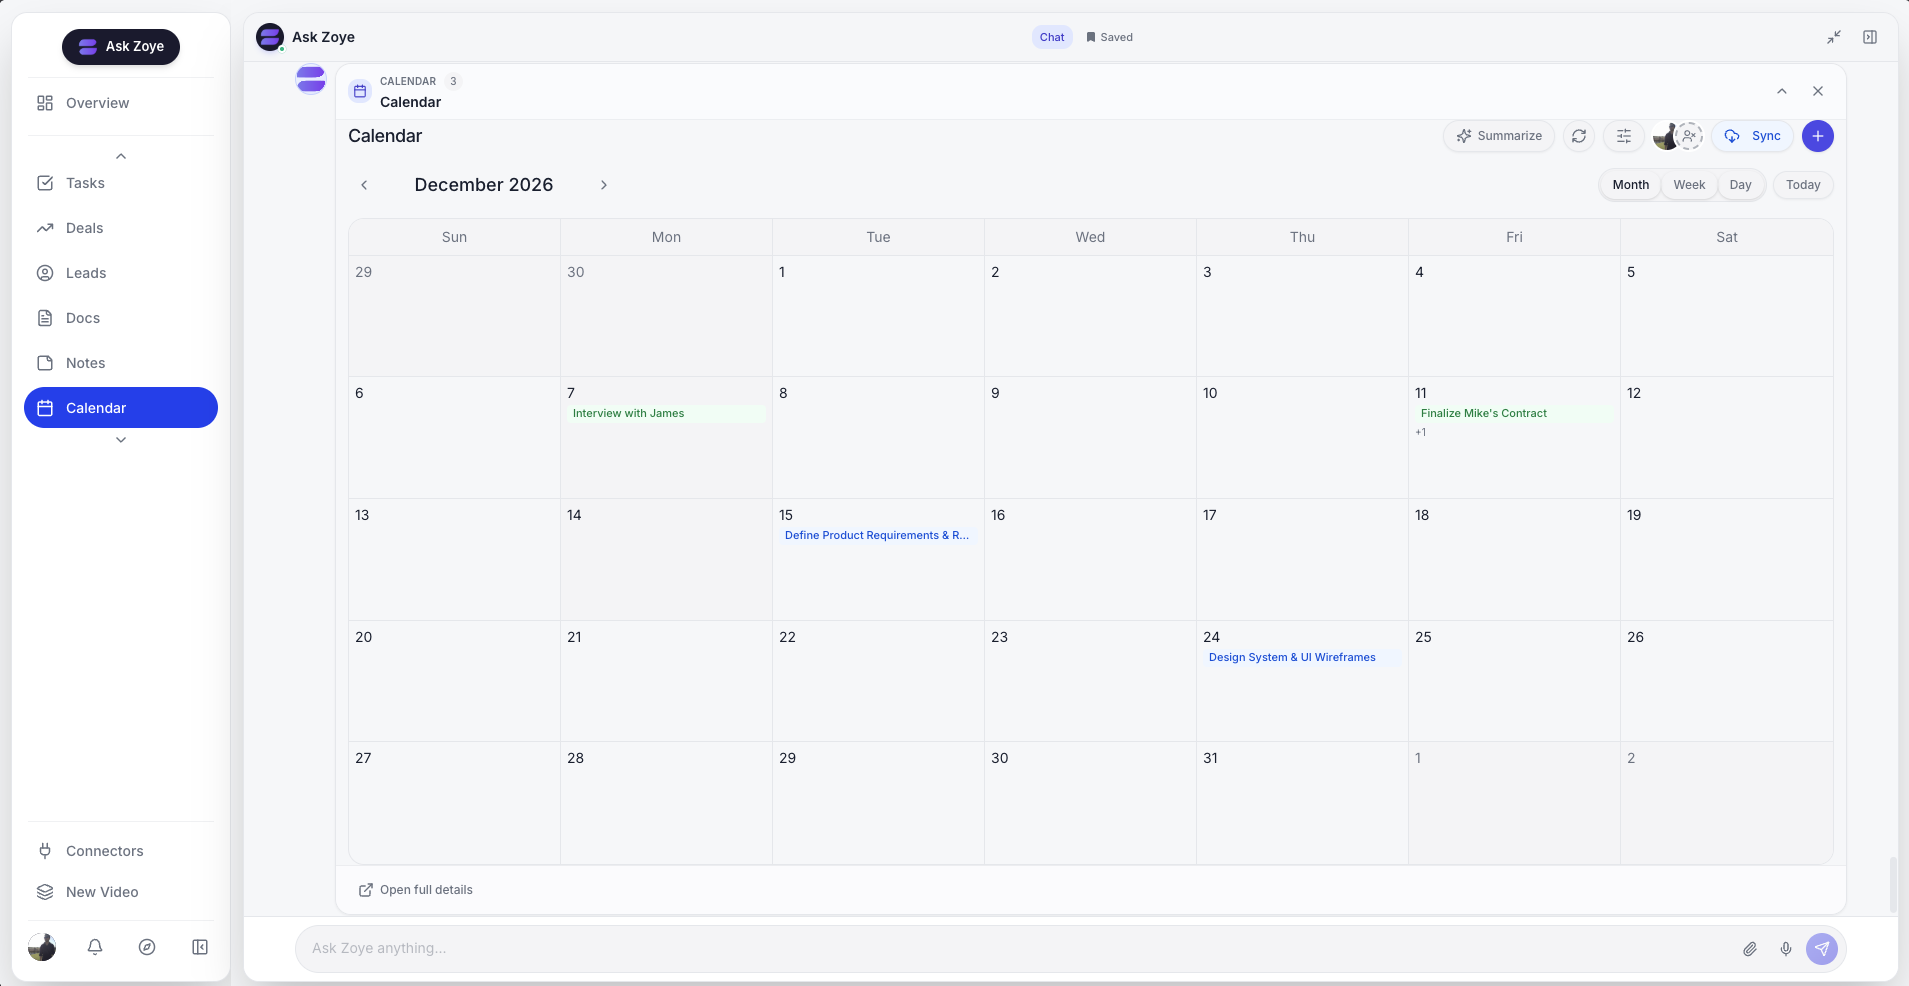1909x986 pixels.
Task: Click the add event plus button
Action: click(x=1818, y=136)
